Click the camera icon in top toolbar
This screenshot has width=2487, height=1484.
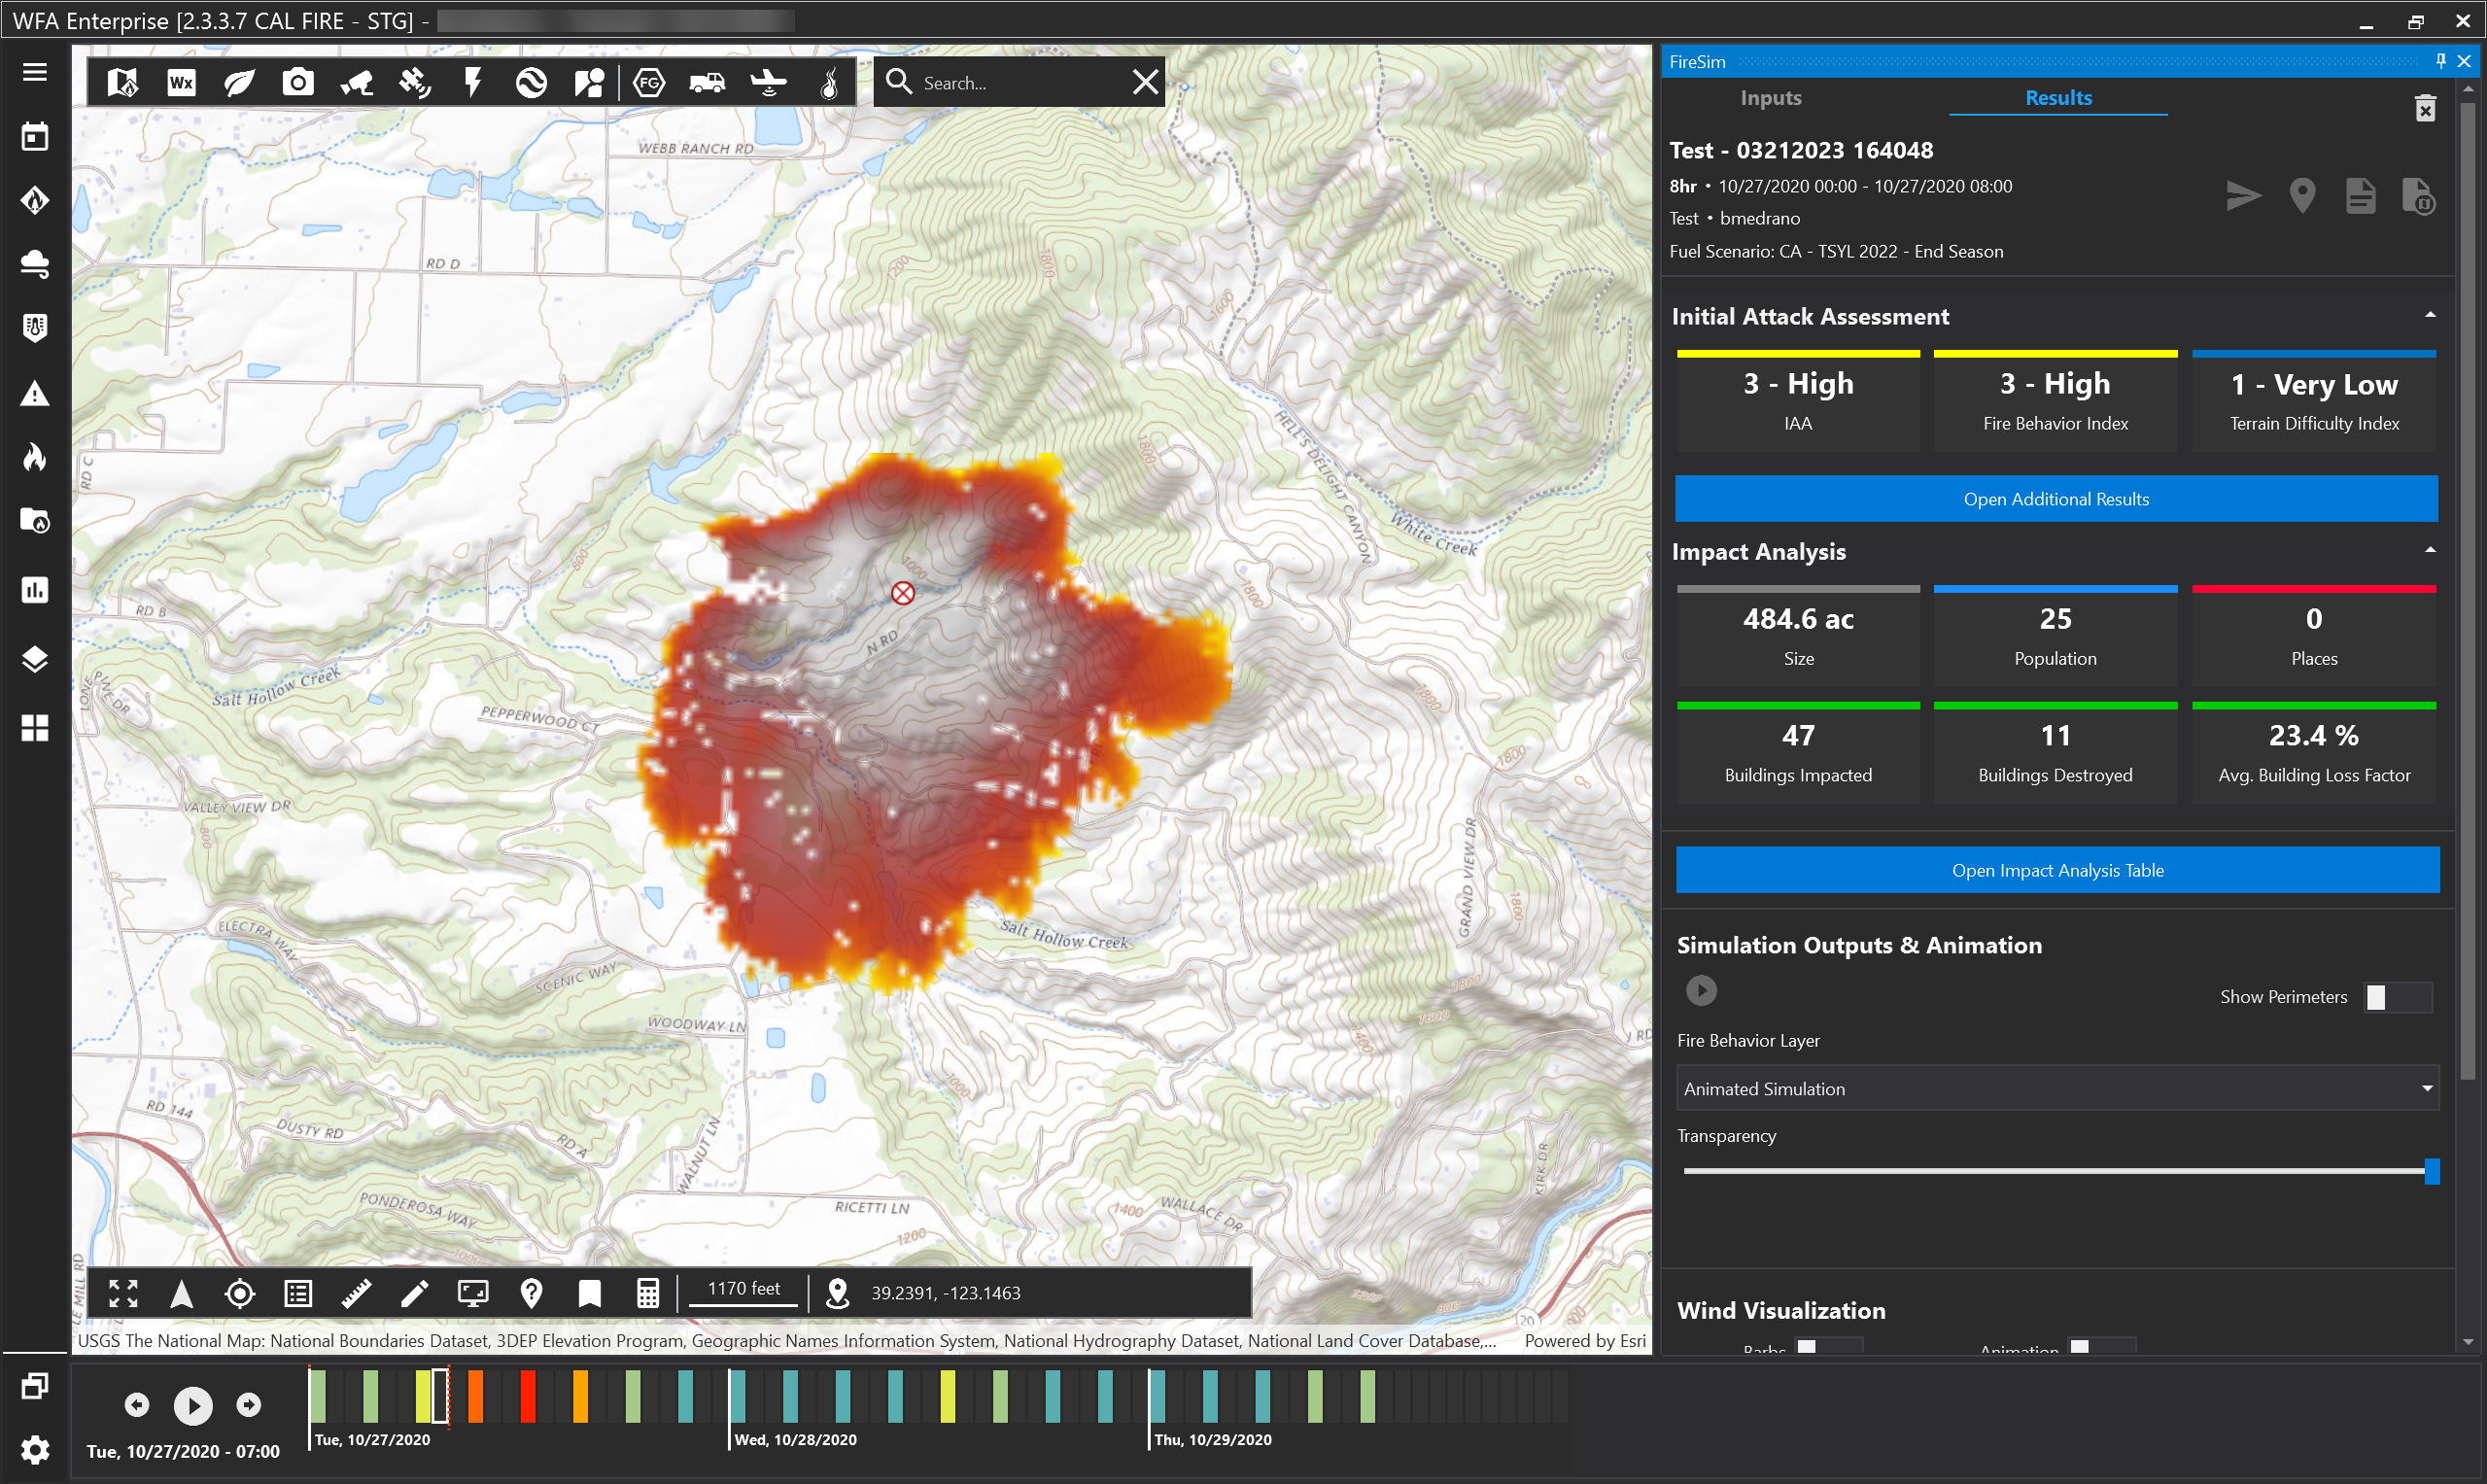(298, 83)
